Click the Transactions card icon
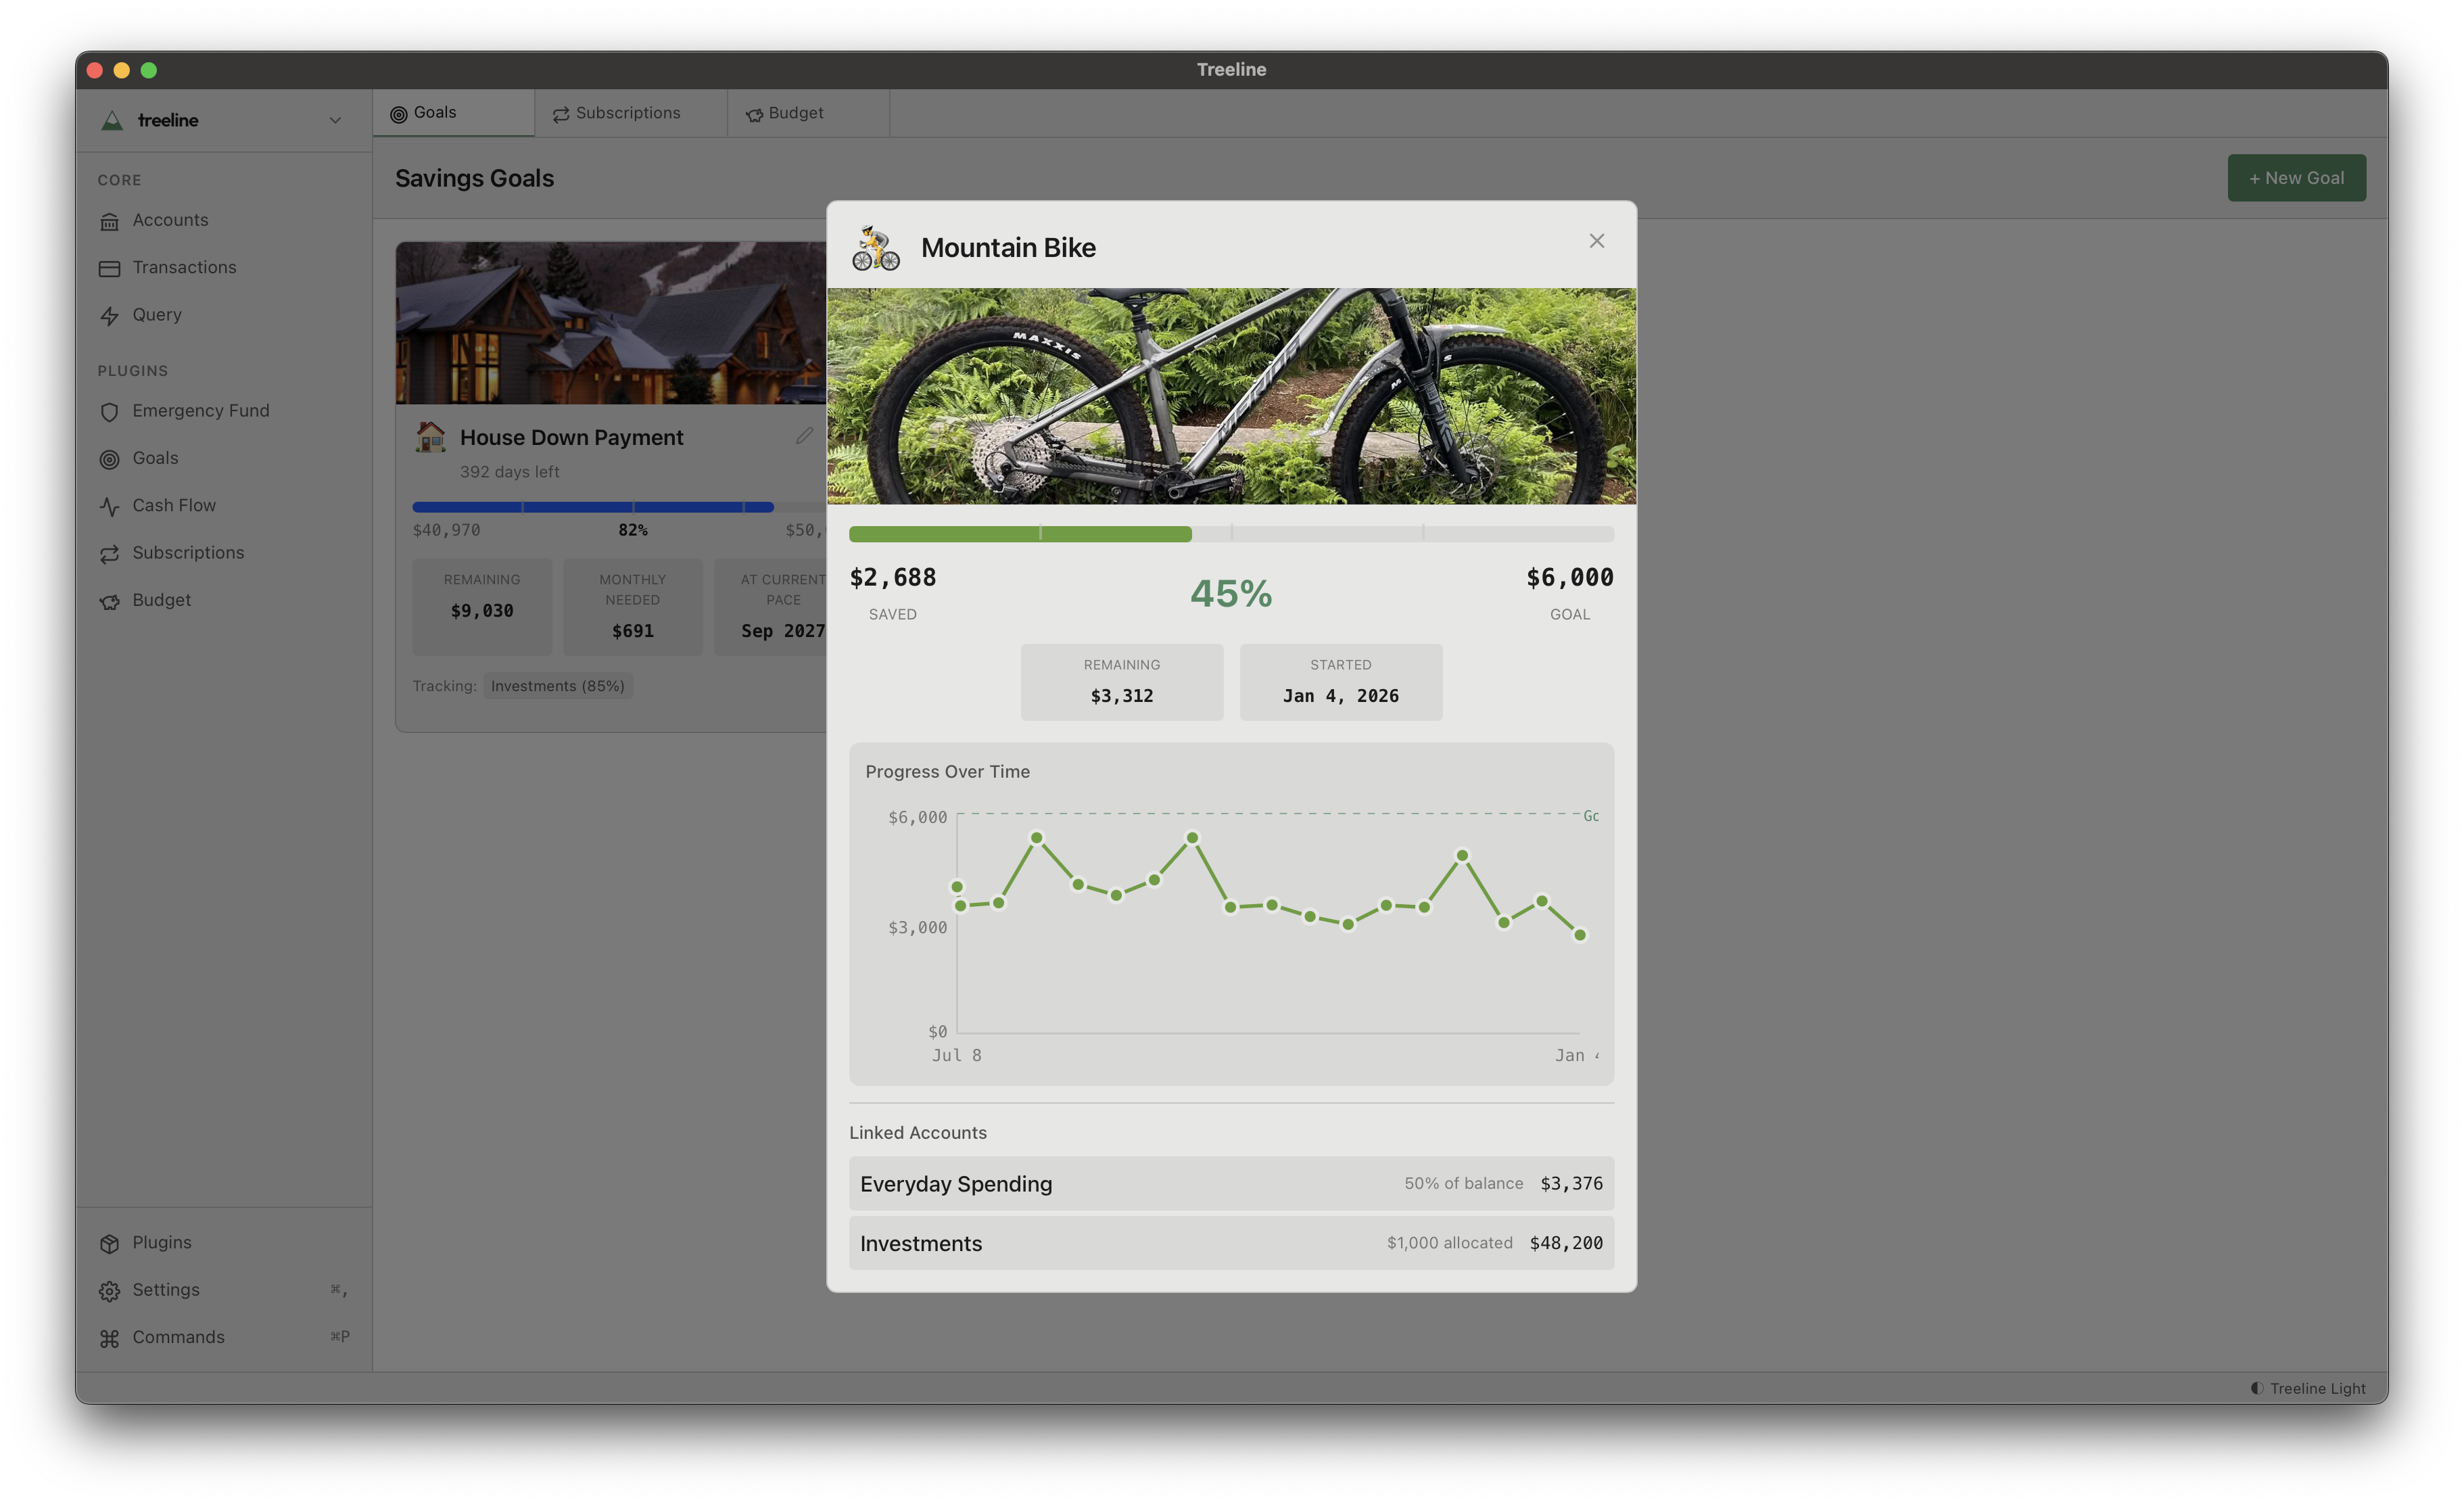The height and width of the screenshot is (1504, 2464). click(x=109, y=268)
